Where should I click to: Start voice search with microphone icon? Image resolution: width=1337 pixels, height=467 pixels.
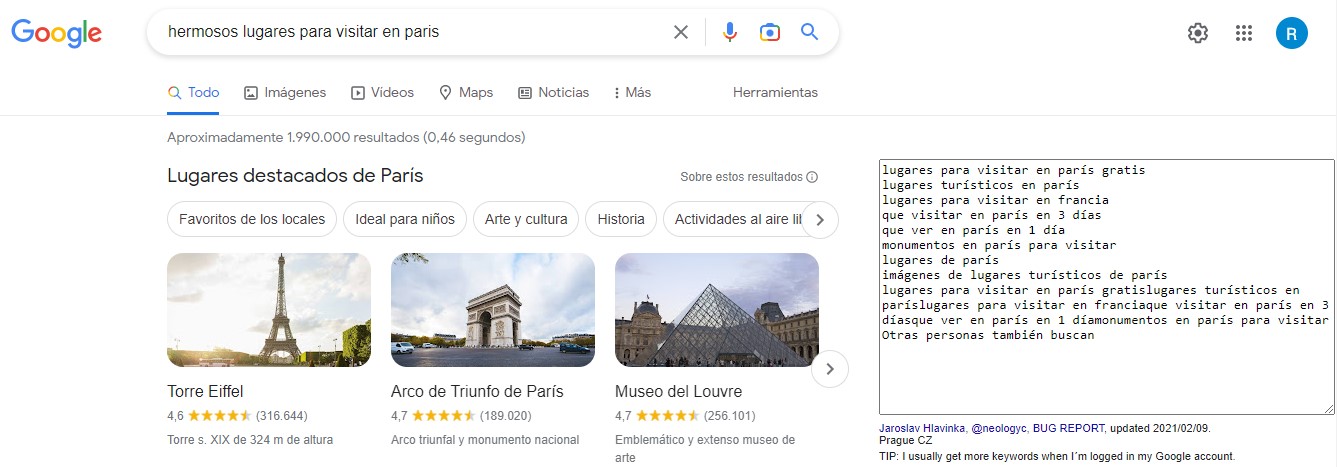[730, 32]
